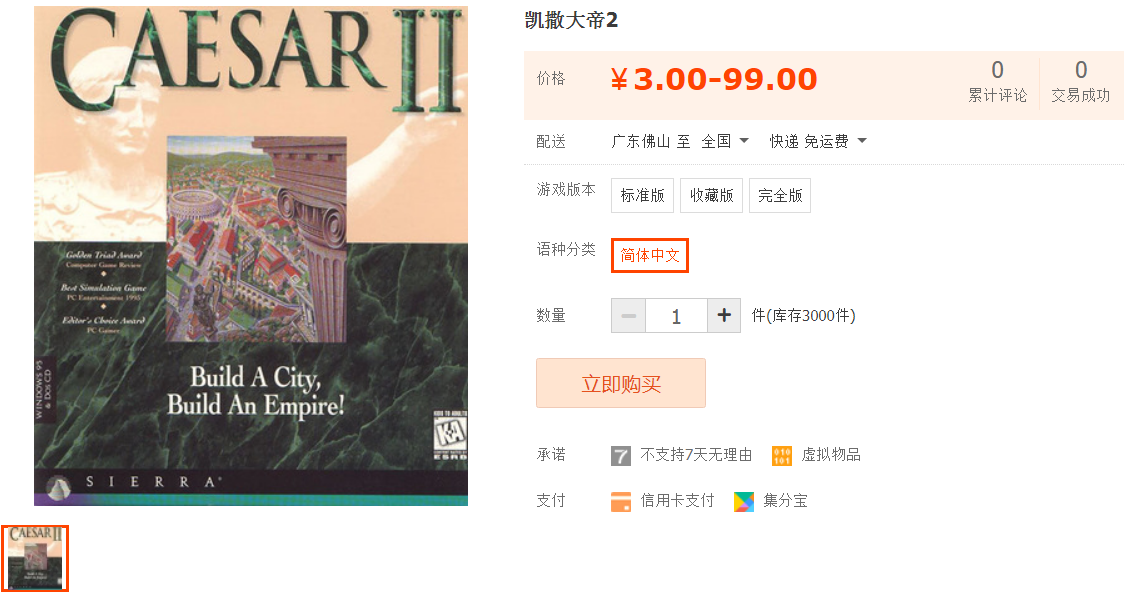Click the credit card payment icon
This screenshot has height=594, width=1126.
pos(620,501)
